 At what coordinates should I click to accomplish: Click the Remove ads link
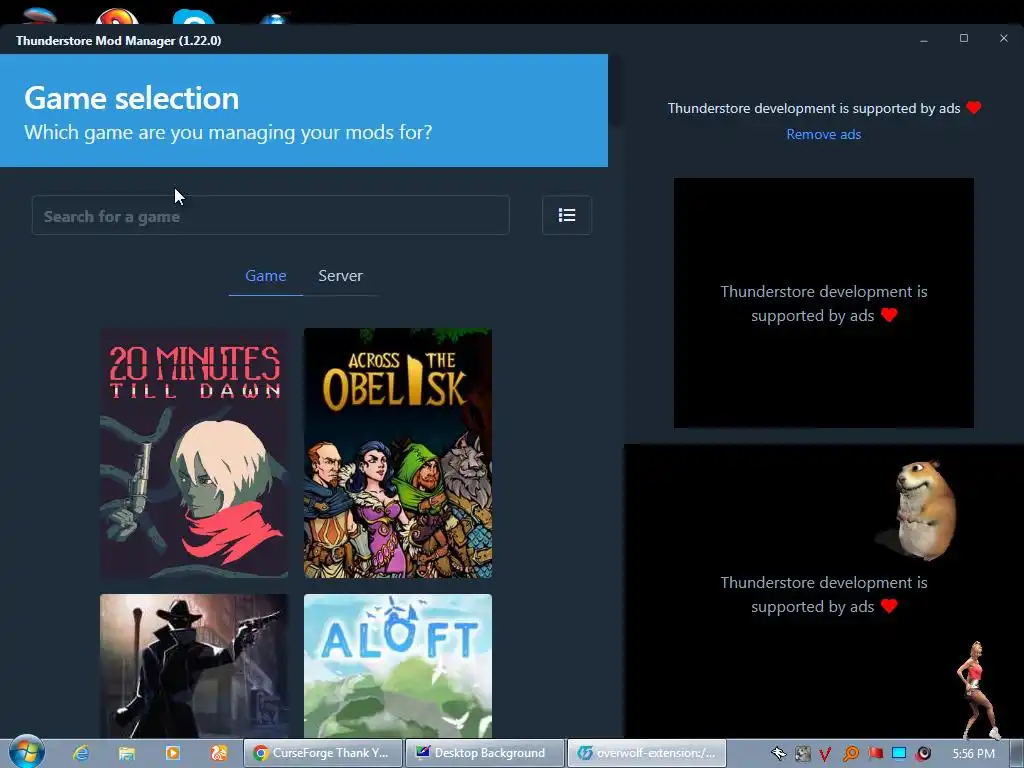click(824, 134)
